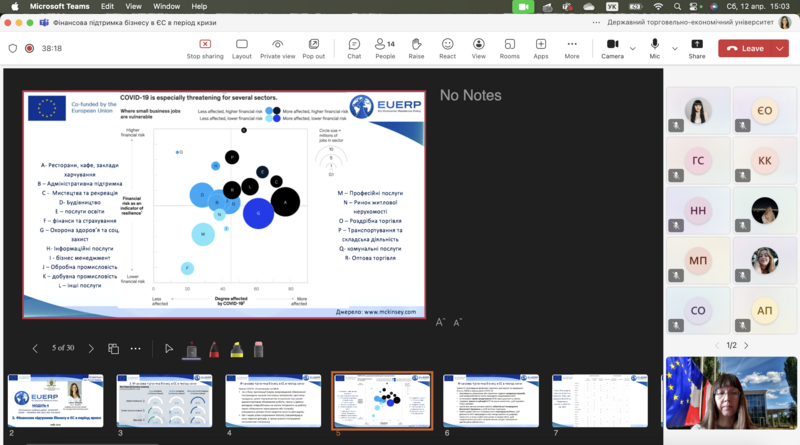Click the shield privacy icon
The height and width of the screenshot is (445, 800).
tap(13, 48)
